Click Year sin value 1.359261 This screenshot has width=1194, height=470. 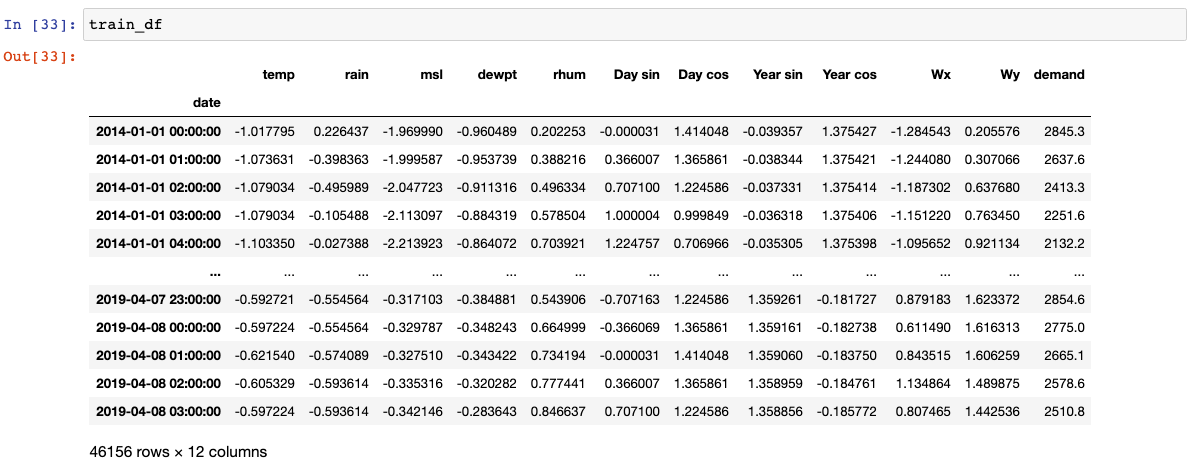(775, 299)
